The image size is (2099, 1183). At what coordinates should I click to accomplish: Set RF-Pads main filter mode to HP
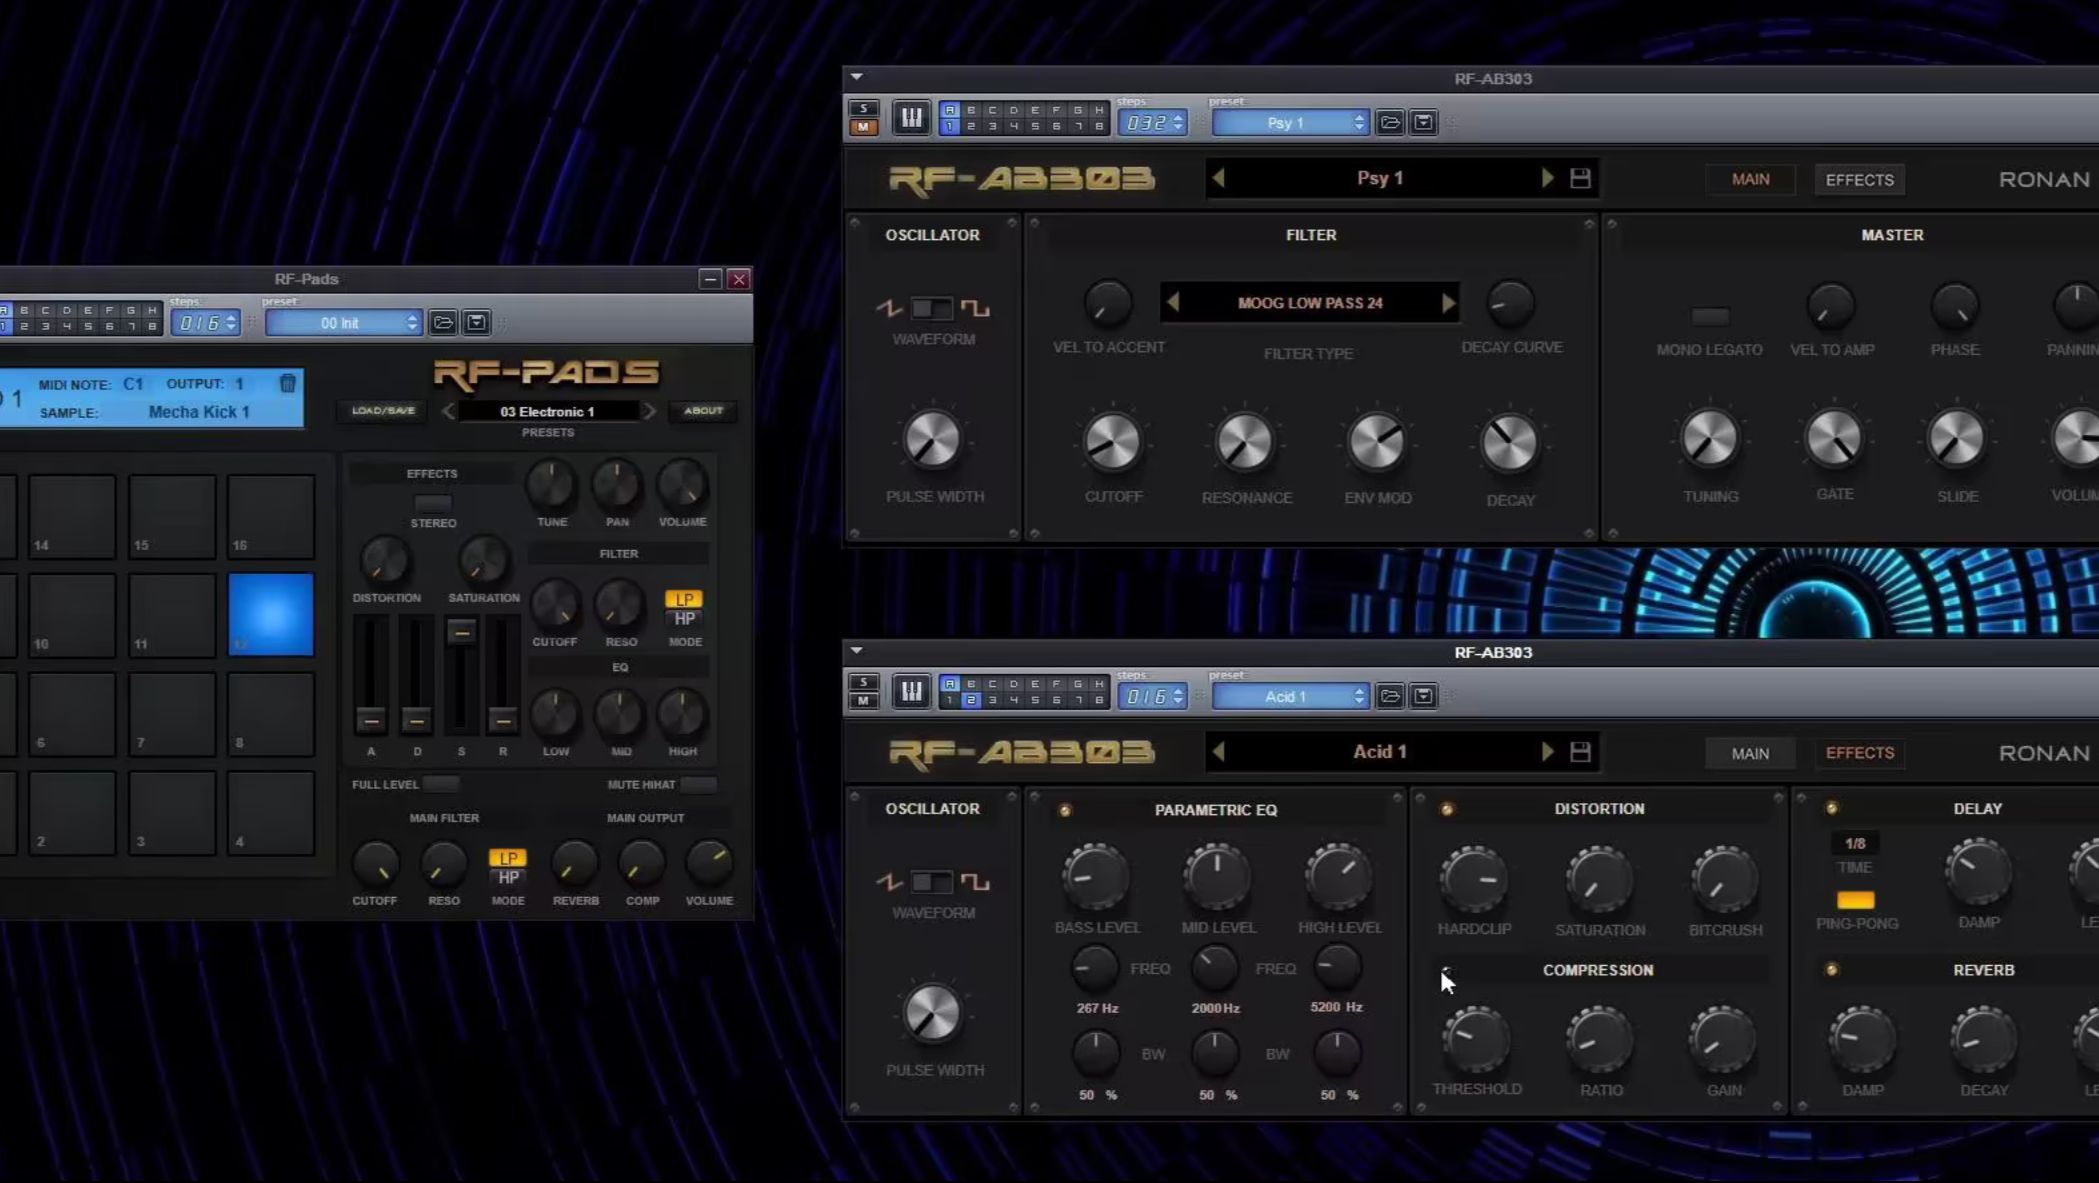pyautogui.click(x=508, y=877)
